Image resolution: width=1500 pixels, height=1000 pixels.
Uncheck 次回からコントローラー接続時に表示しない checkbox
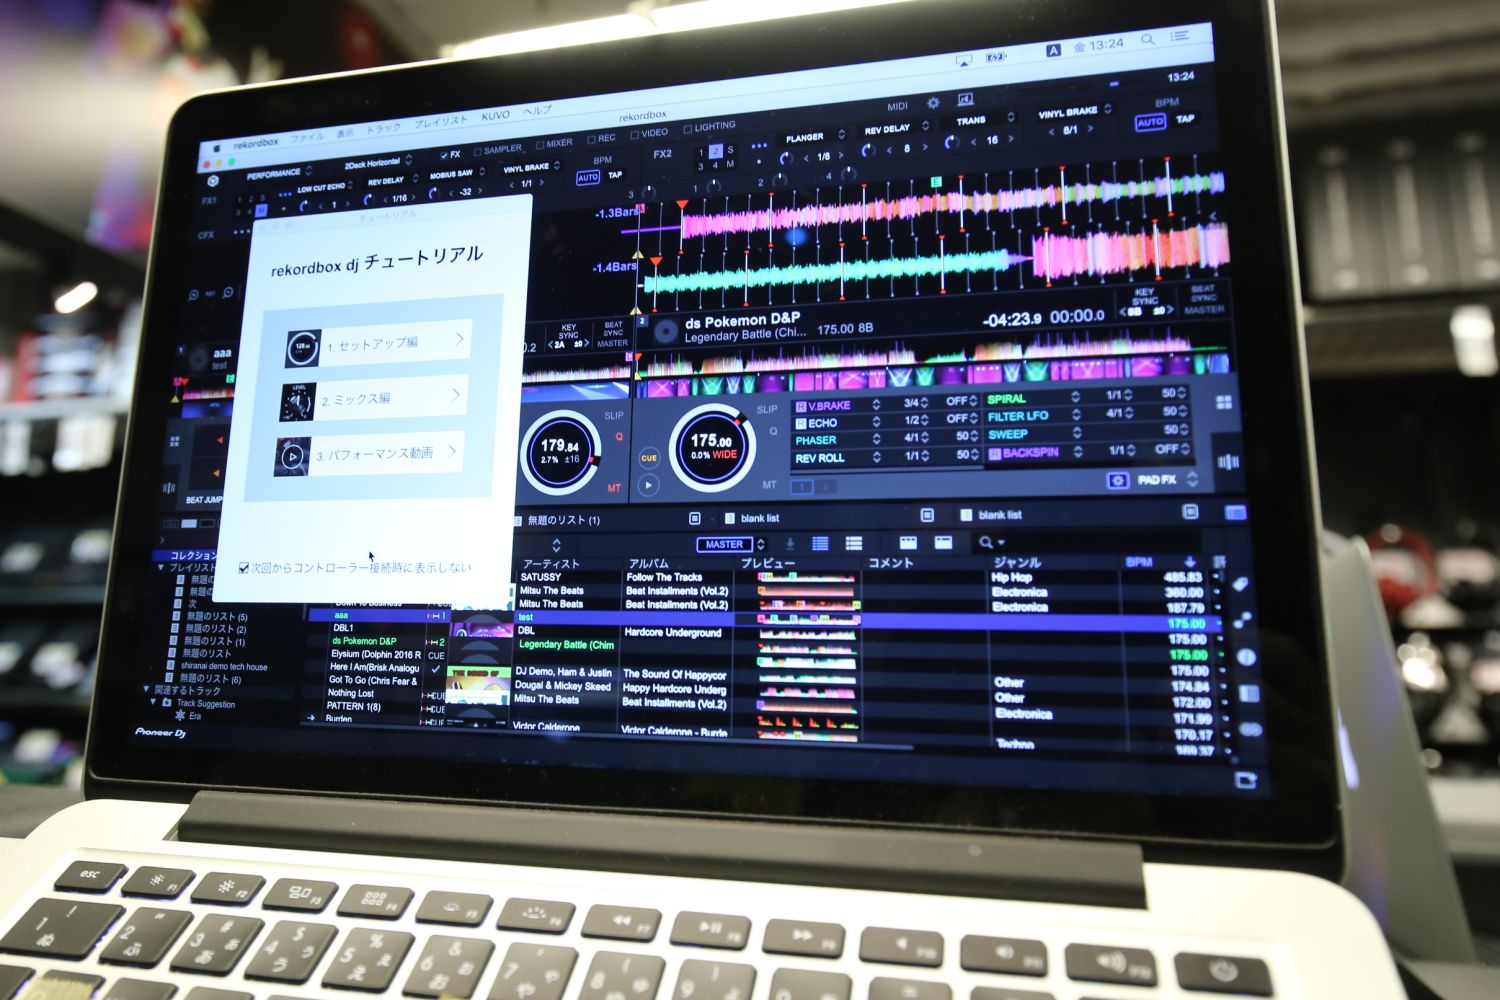pos(243,568)
